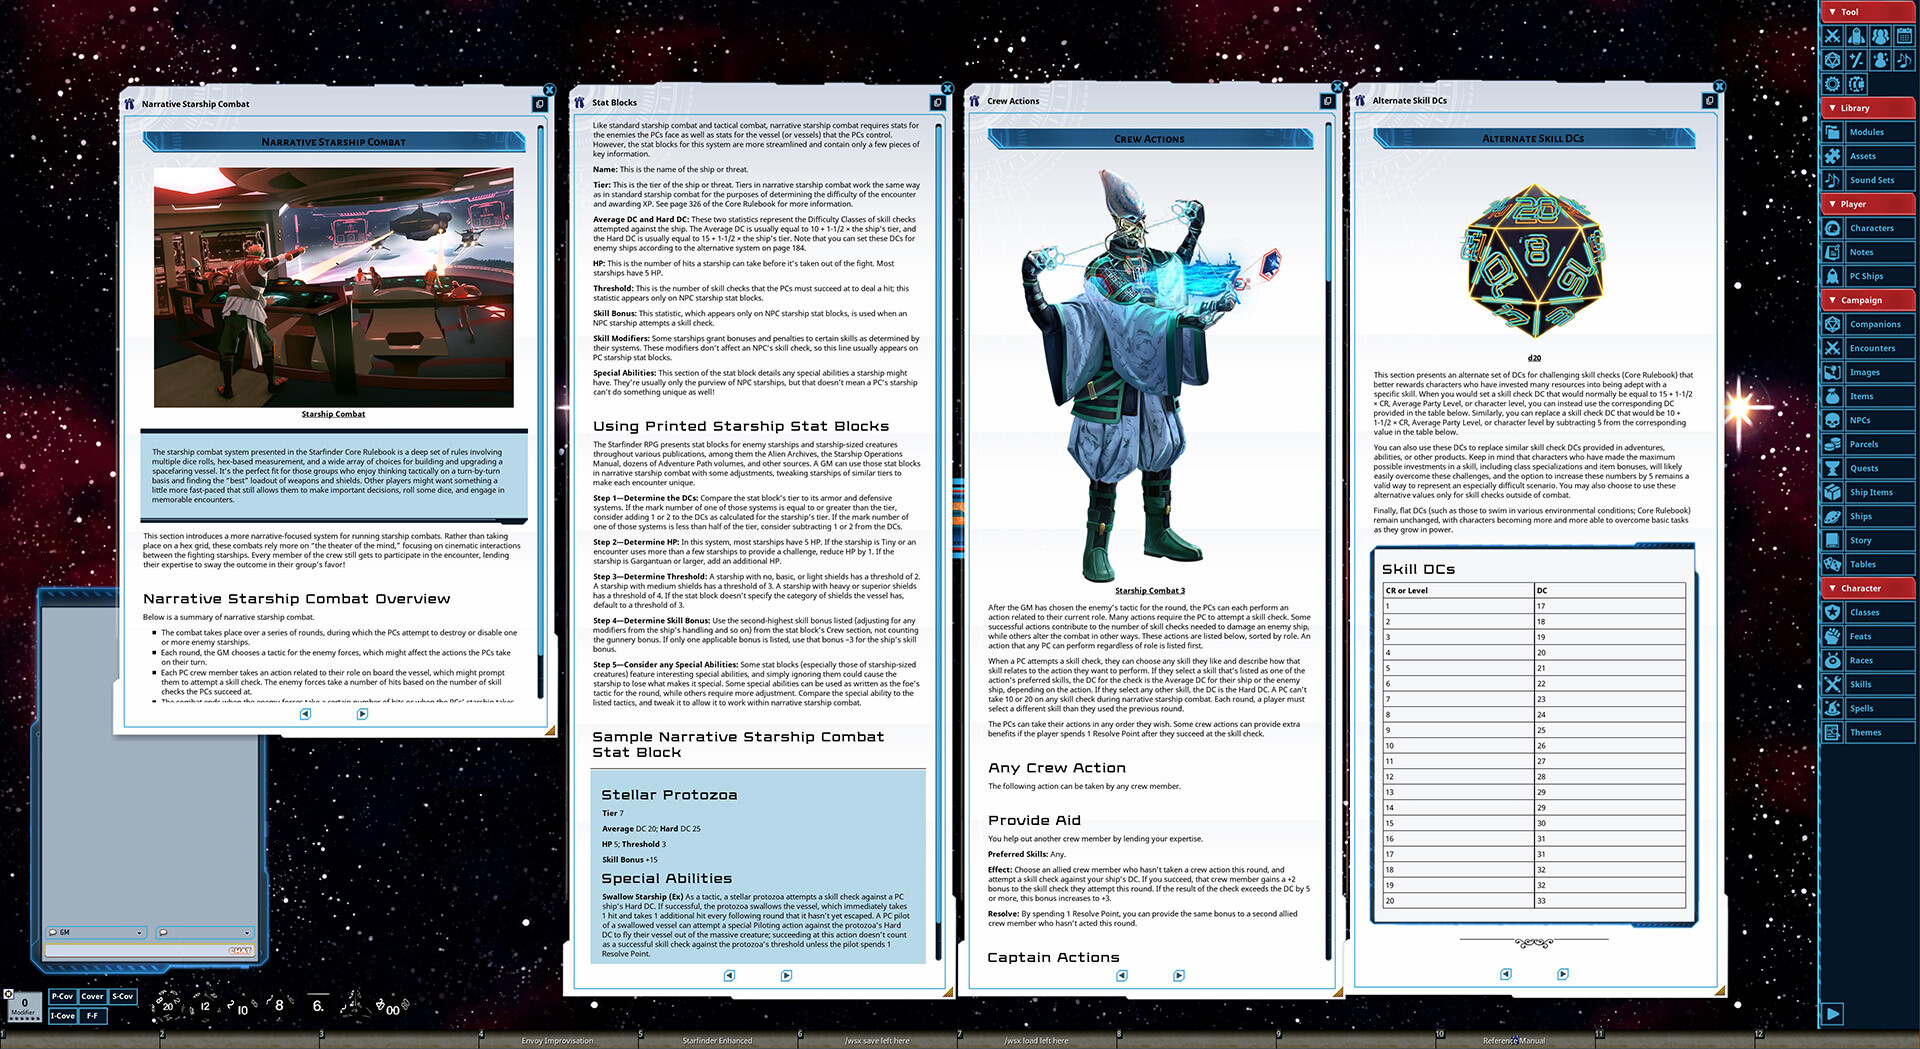
Task: Click the link icon on Stat Blocks window
Action: coord(937,102)
